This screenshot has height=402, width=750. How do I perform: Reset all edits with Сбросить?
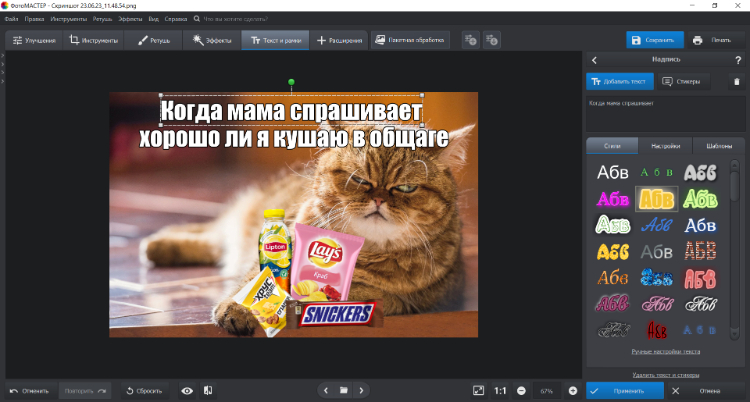[x=144, y=391]
